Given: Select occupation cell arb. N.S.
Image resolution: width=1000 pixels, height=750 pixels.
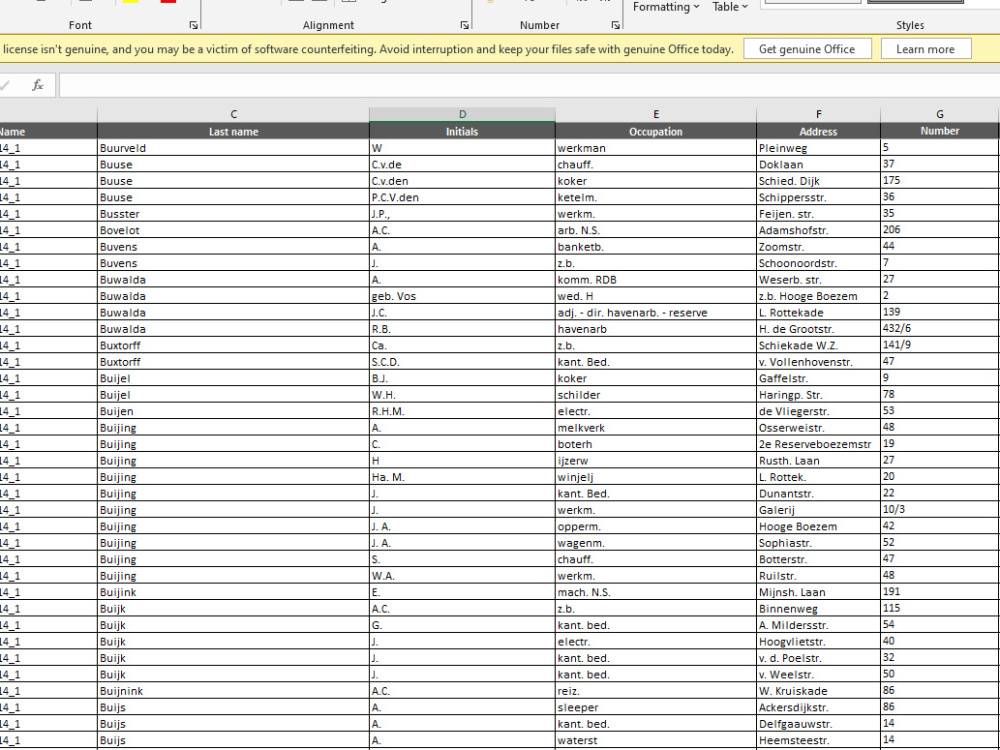Looking at the screenshot, I should [x=656, y=230].
